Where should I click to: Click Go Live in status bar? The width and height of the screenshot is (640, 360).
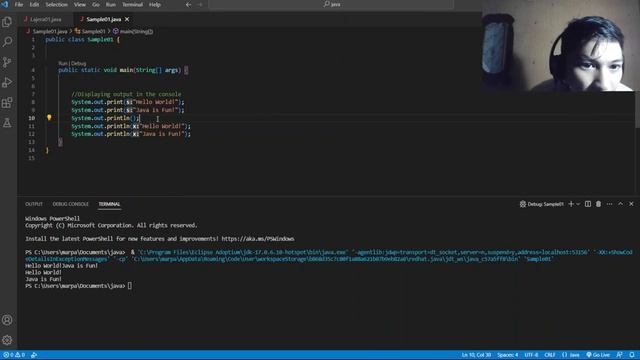[598, 355]
